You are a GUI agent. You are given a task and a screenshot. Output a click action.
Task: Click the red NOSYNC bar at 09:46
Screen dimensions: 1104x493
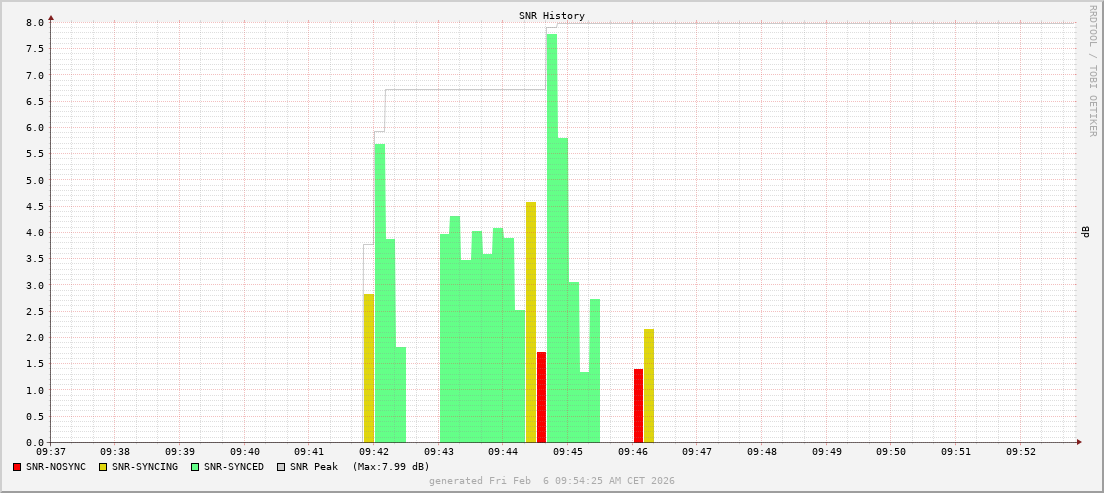click(x=638, y=405)
